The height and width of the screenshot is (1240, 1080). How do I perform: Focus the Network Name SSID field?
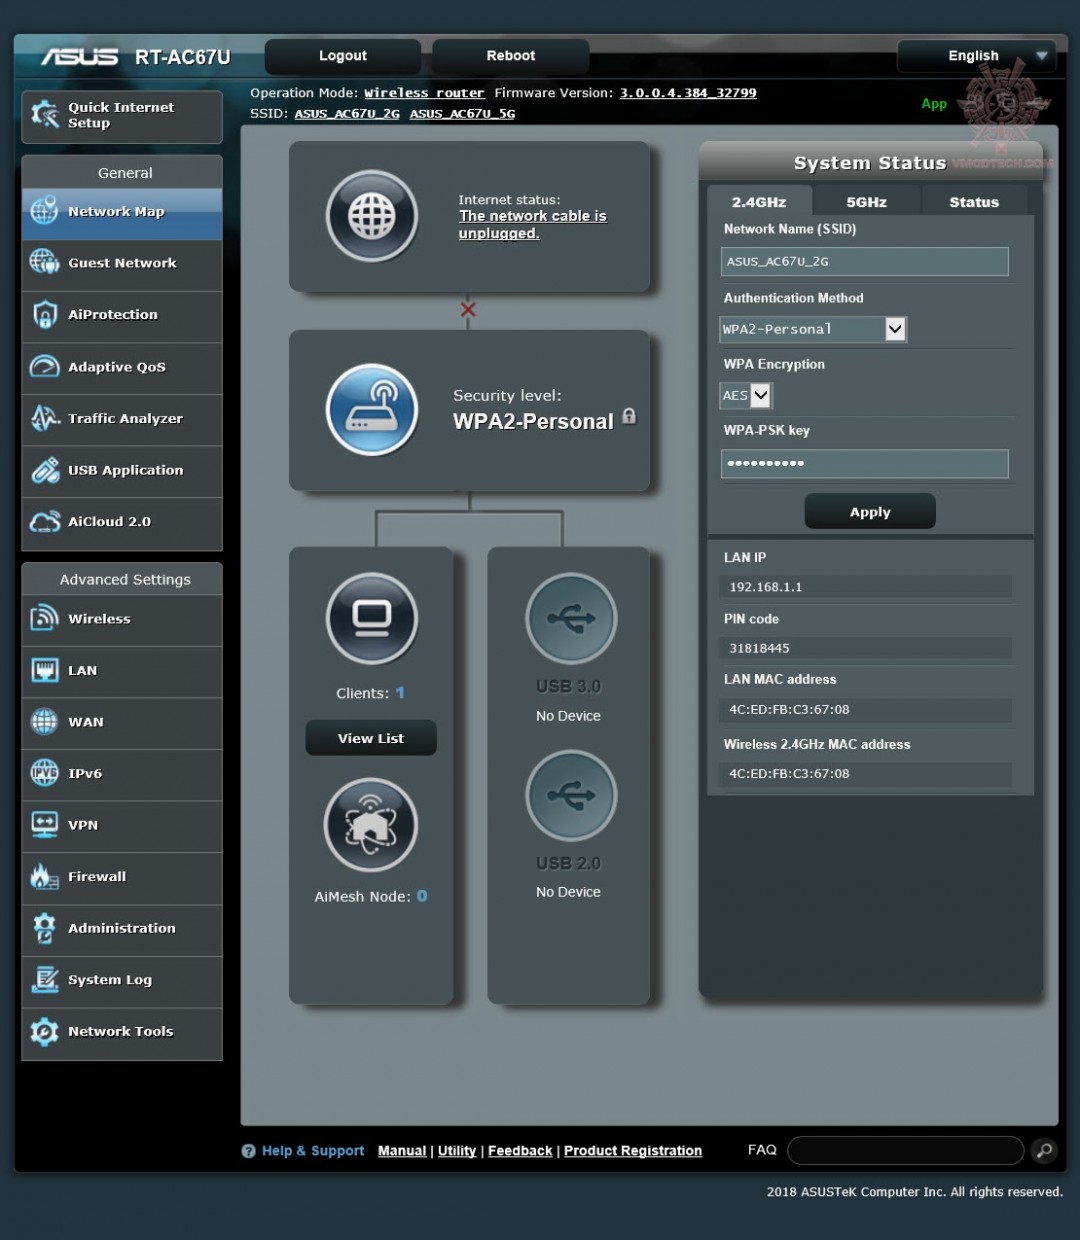click(864, 261)
